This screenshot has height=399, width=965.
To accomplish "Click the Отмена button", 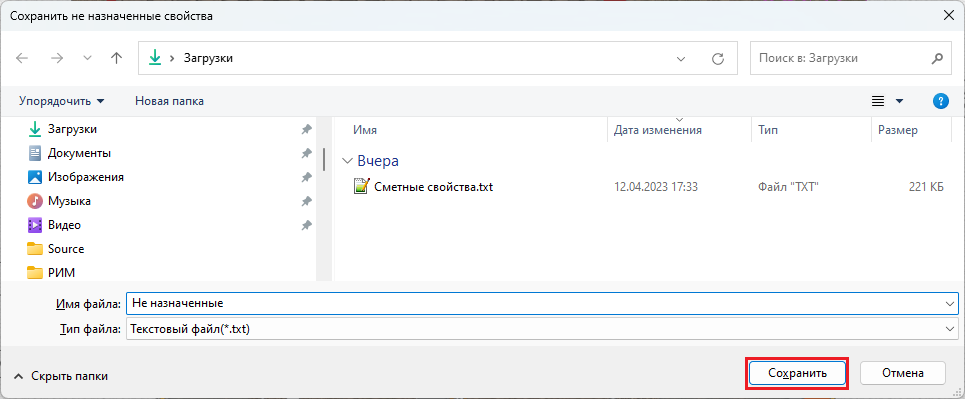I will (x=903, y=373).
